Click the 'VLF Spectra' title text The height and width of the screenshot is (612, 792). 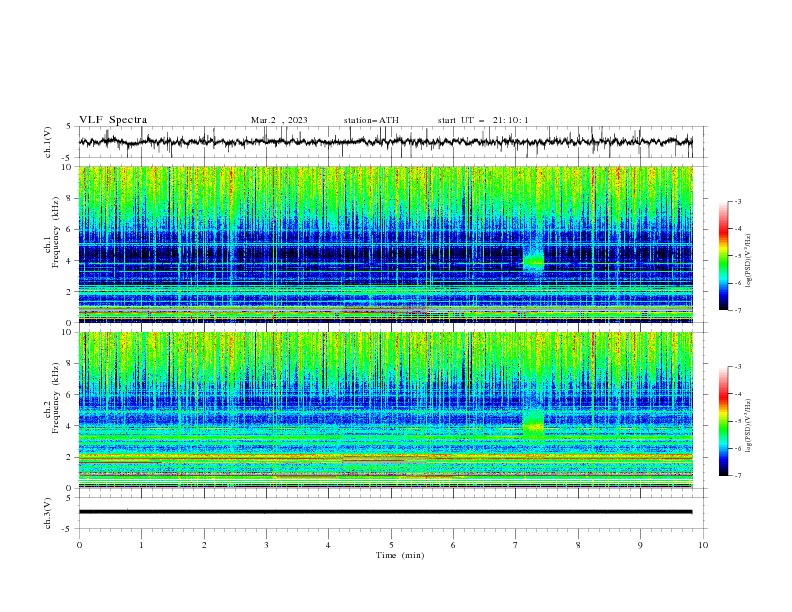(x=113, y=120)
